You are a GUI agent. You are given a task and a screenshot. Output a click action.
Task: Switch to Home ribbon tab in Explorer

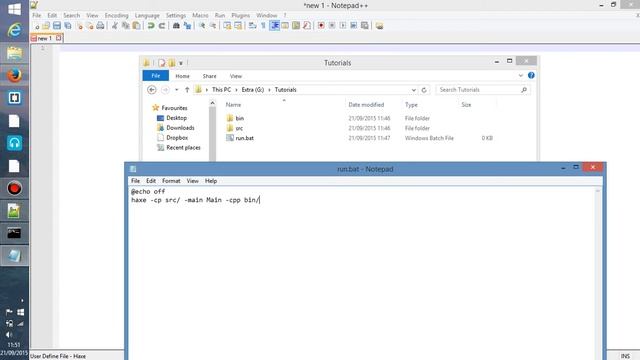coord(182,76)
